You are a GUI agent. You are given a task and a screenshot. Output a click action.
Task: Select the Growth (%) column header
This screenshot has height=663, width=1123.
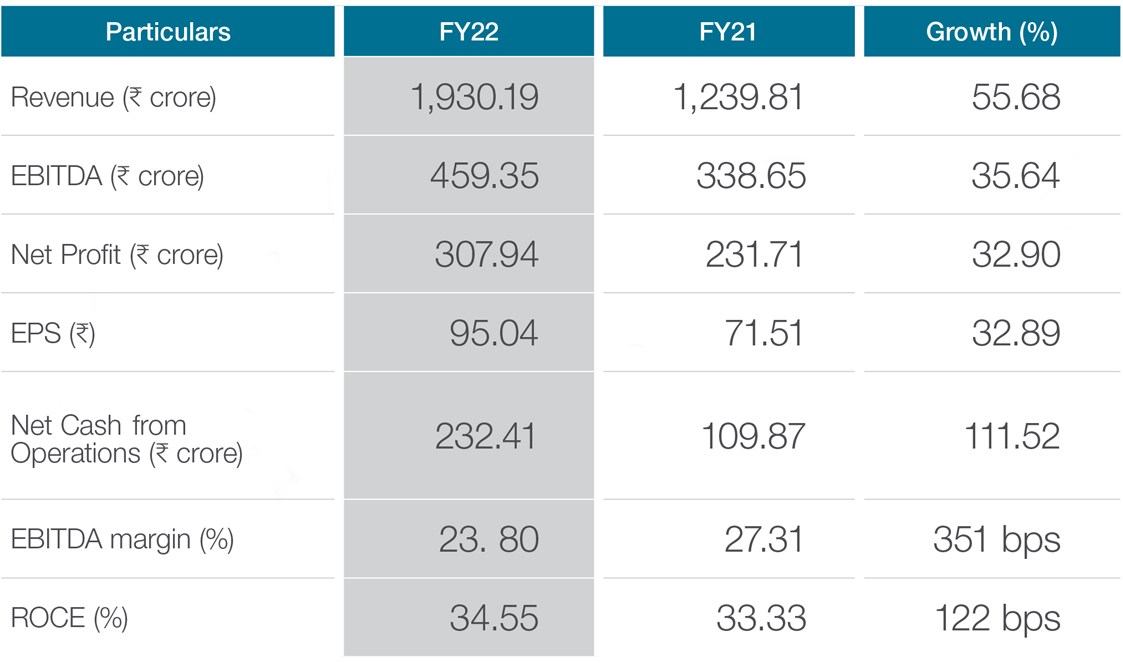coord(991,32)
